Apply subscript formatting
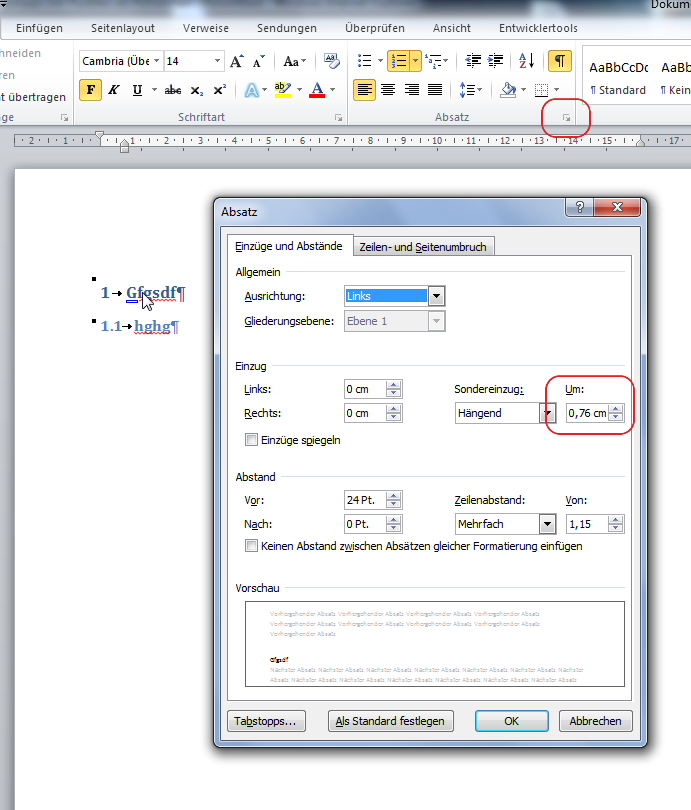The width and height of the screenshot is (691, 810). 196,90
